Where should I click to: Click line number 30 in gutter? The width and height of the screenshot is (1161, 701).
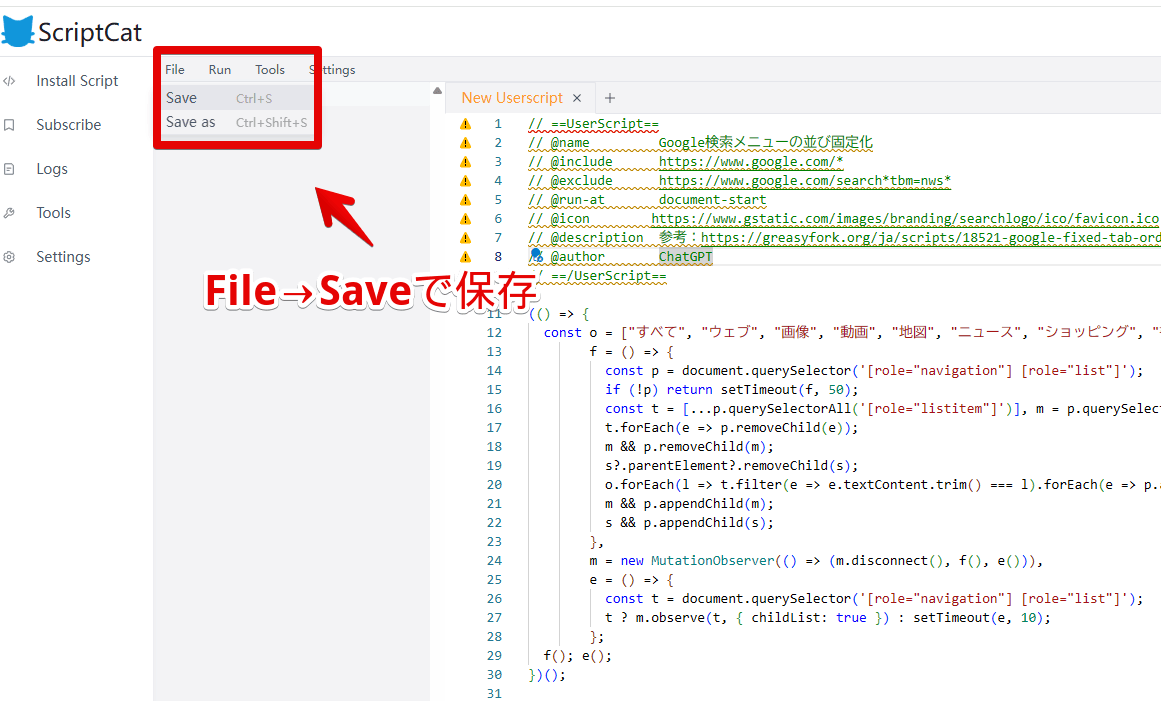pos(494,675)
